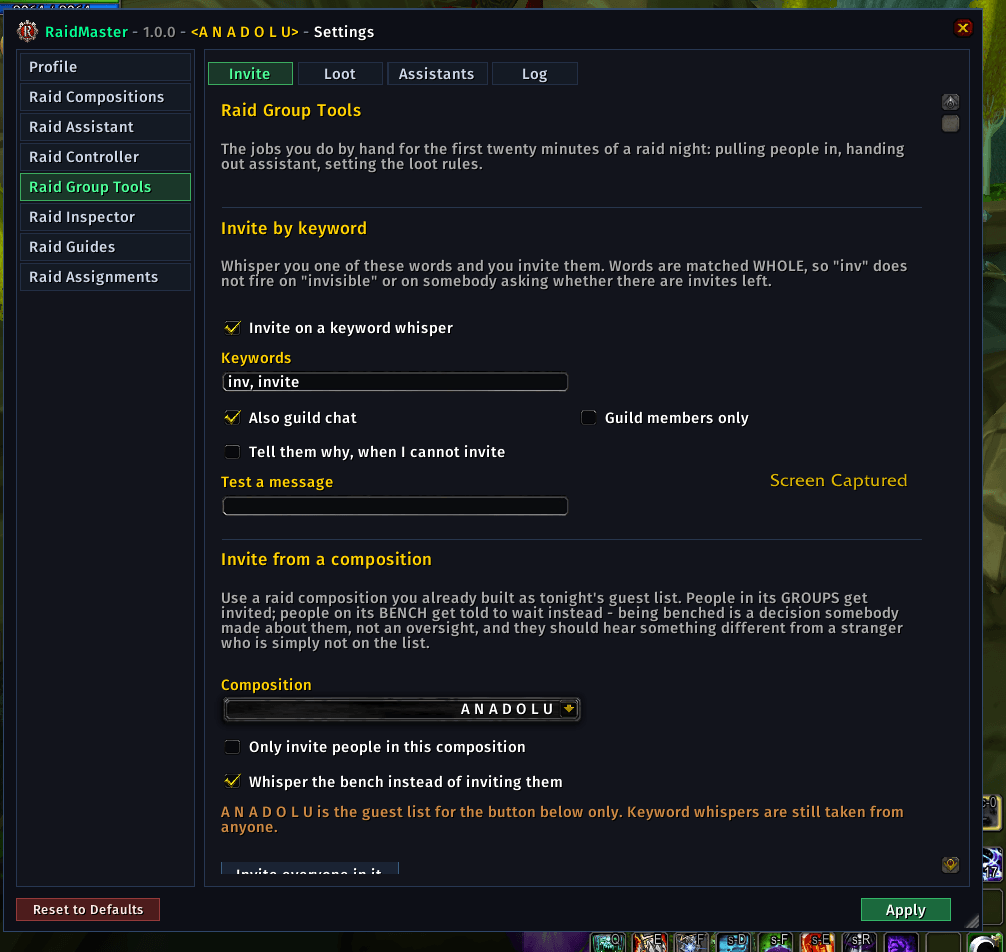
Task: Click the scroll-up arrow icon in the scrollbar
Action: pos(950,102)
